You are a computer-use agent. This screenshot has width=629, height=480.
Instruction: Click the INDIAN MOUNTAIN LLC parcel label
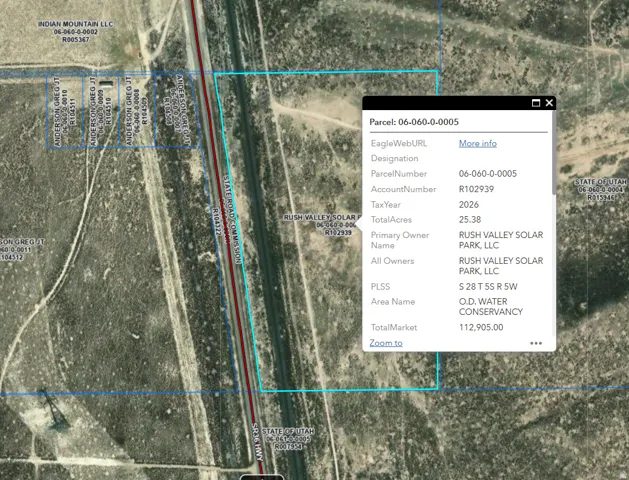pos(75,32)
